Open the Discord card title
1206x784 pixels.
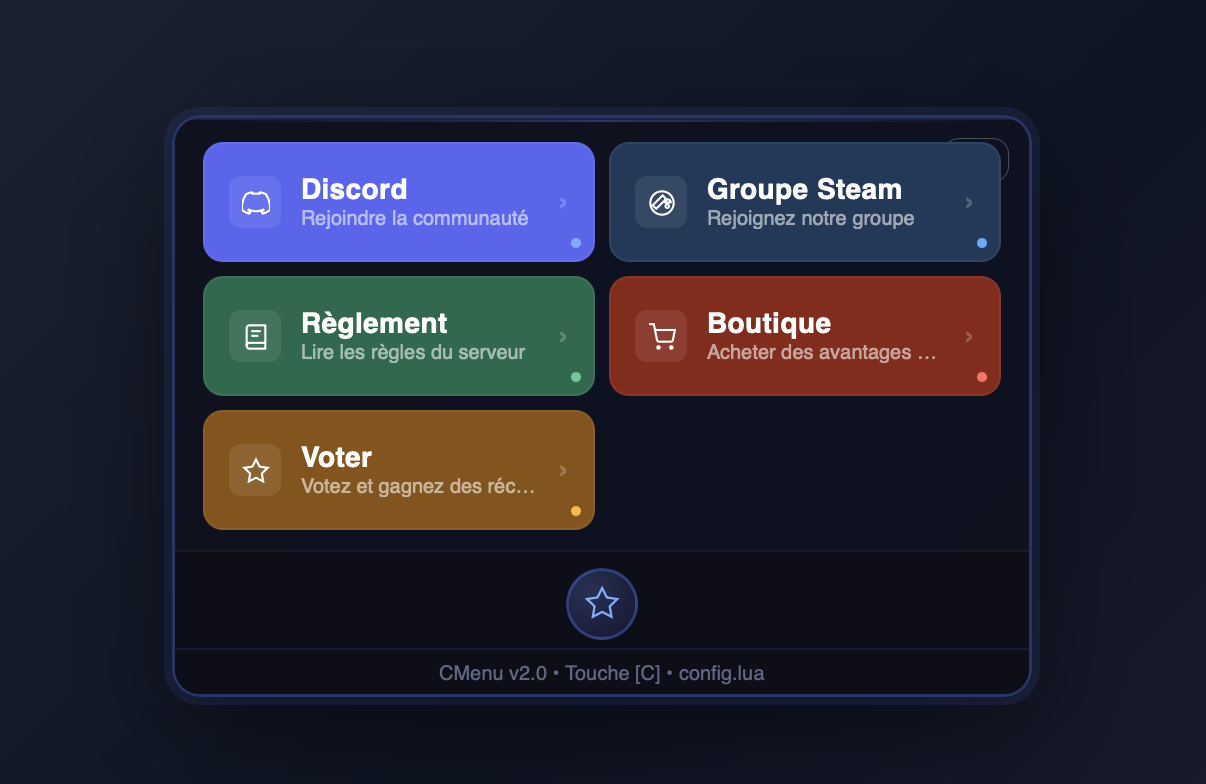click(x=354, y=189)
